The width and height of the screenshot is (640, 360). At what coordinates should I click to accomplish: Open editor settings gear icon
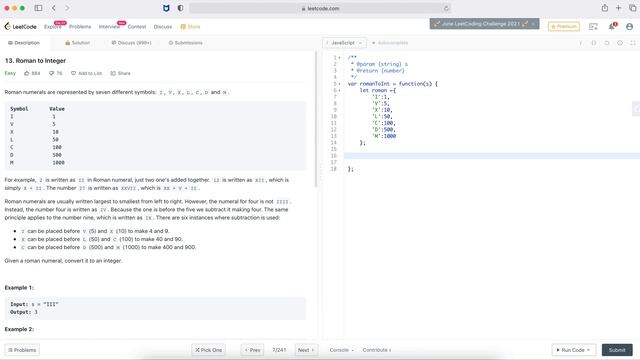click(620, 43)
